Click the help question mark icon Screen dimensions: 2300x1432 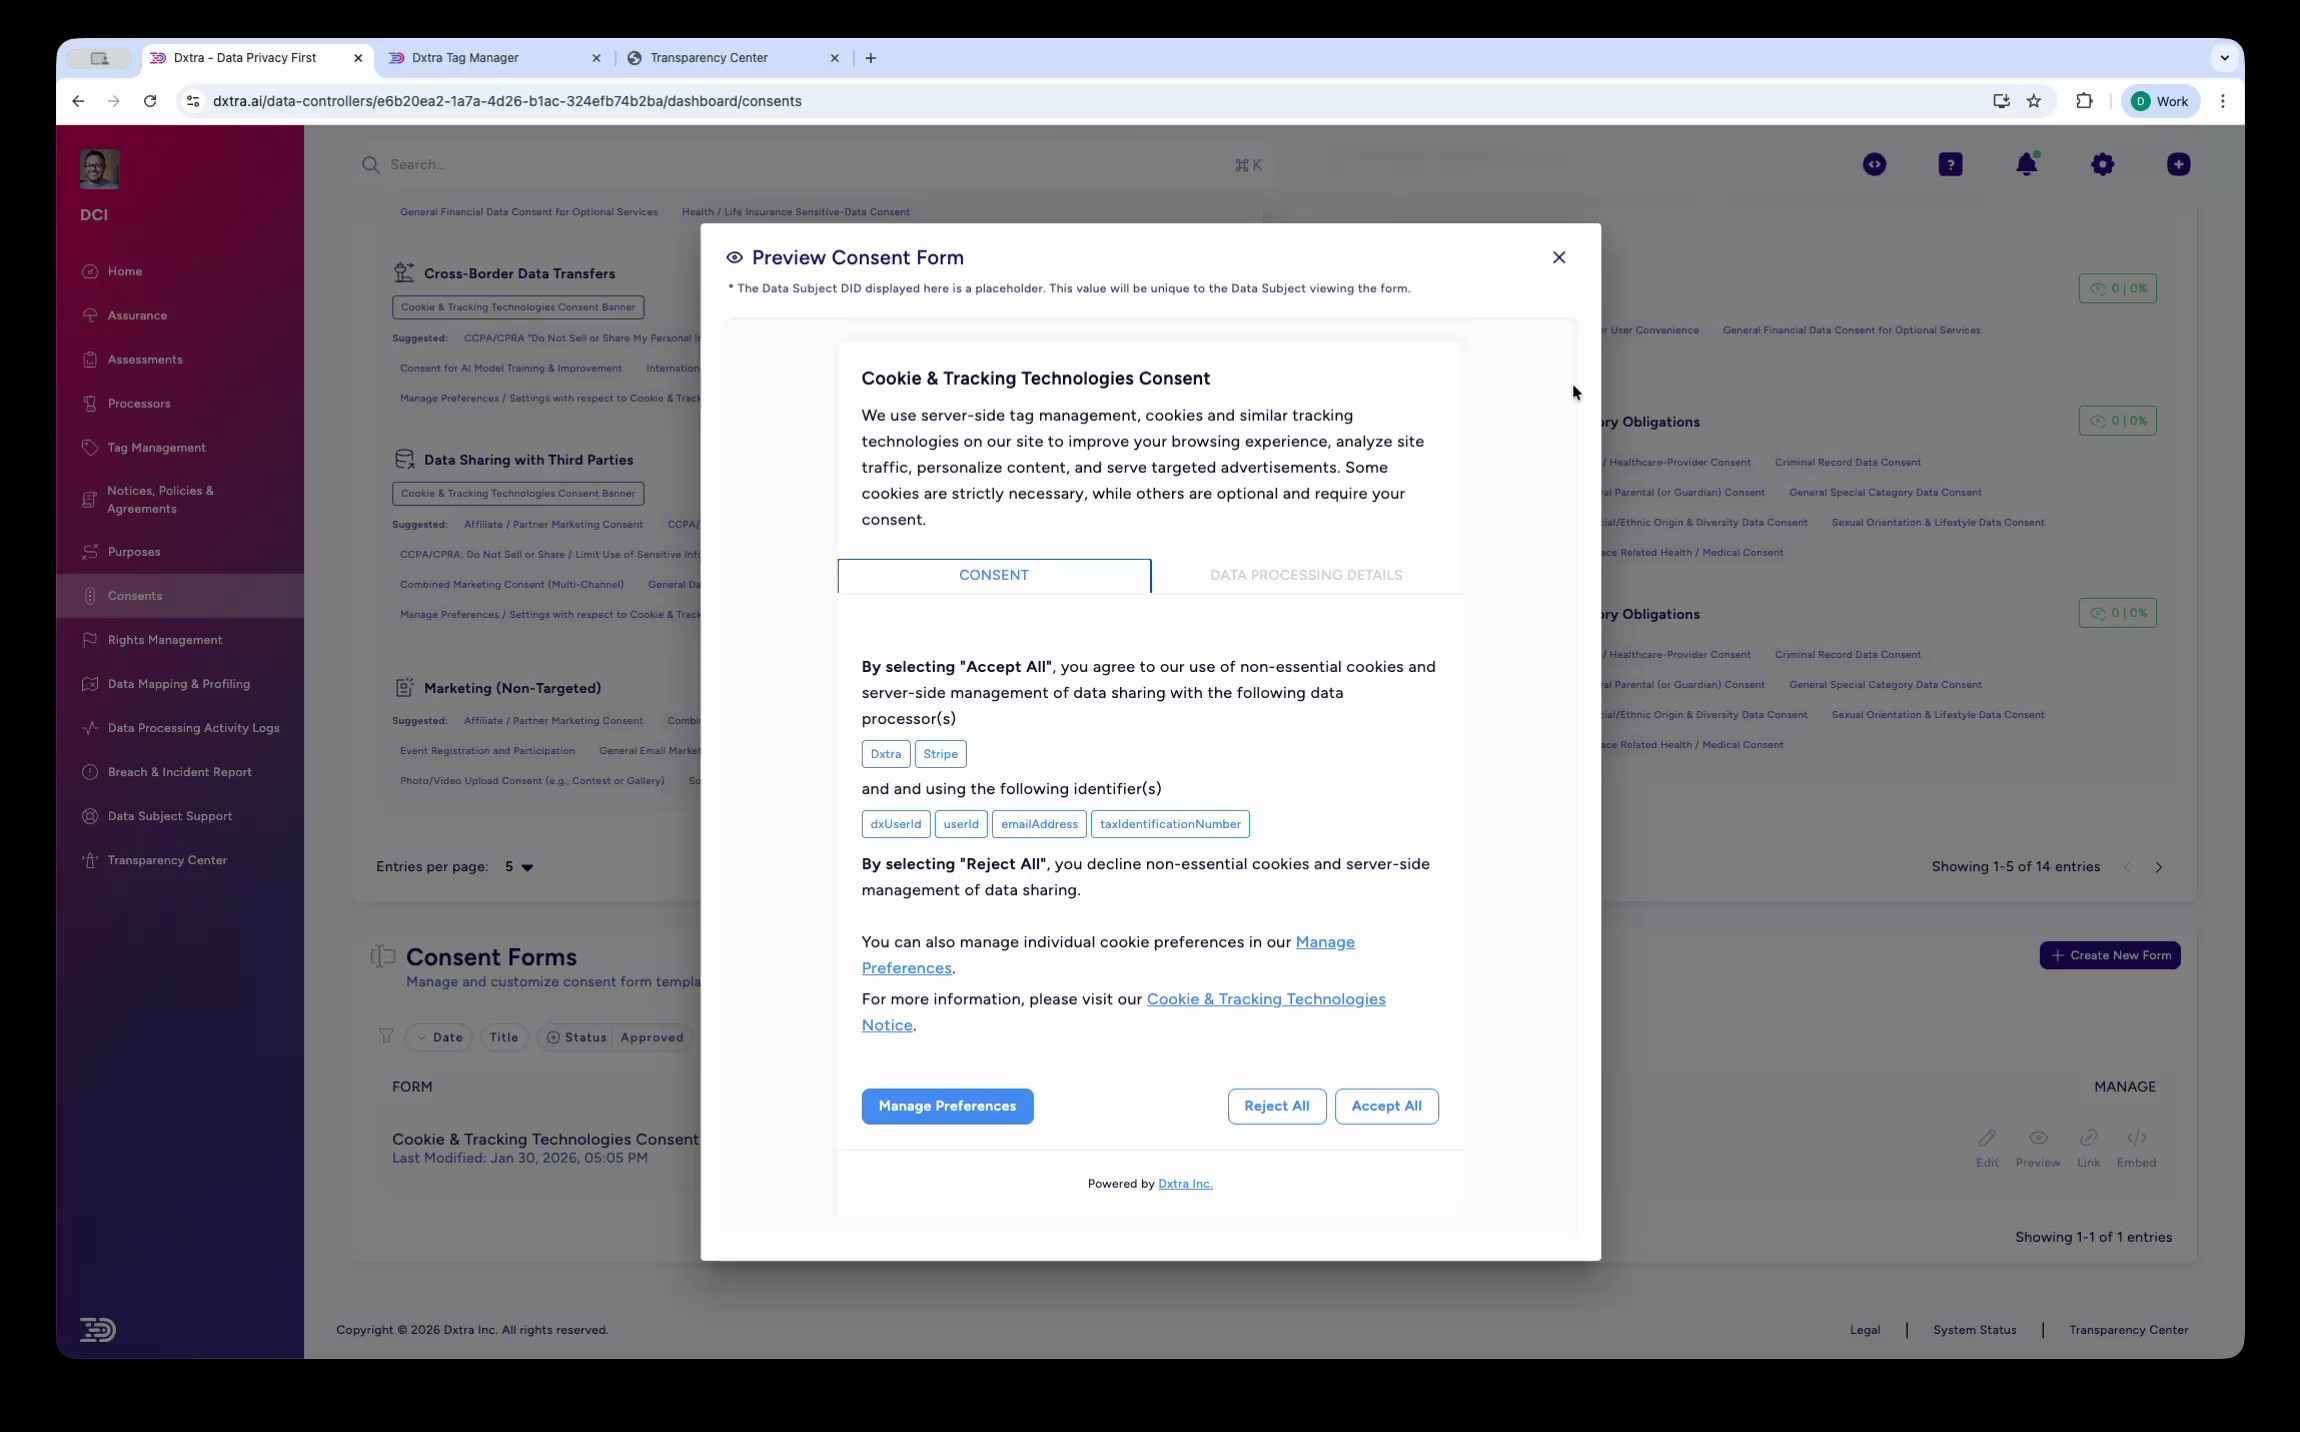1950,164
